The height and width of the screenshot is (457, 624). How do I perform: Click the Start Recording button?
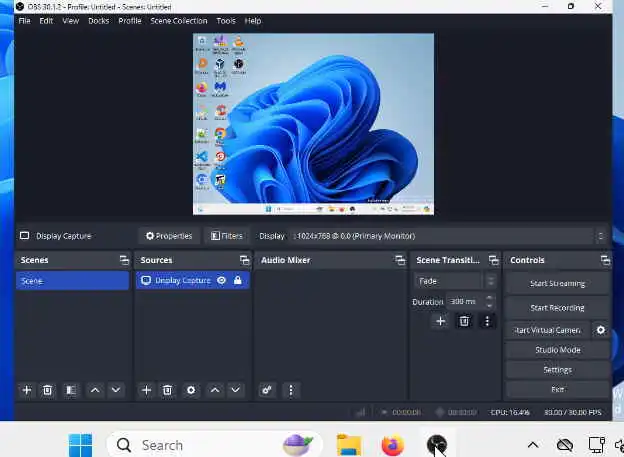point(558,307)
